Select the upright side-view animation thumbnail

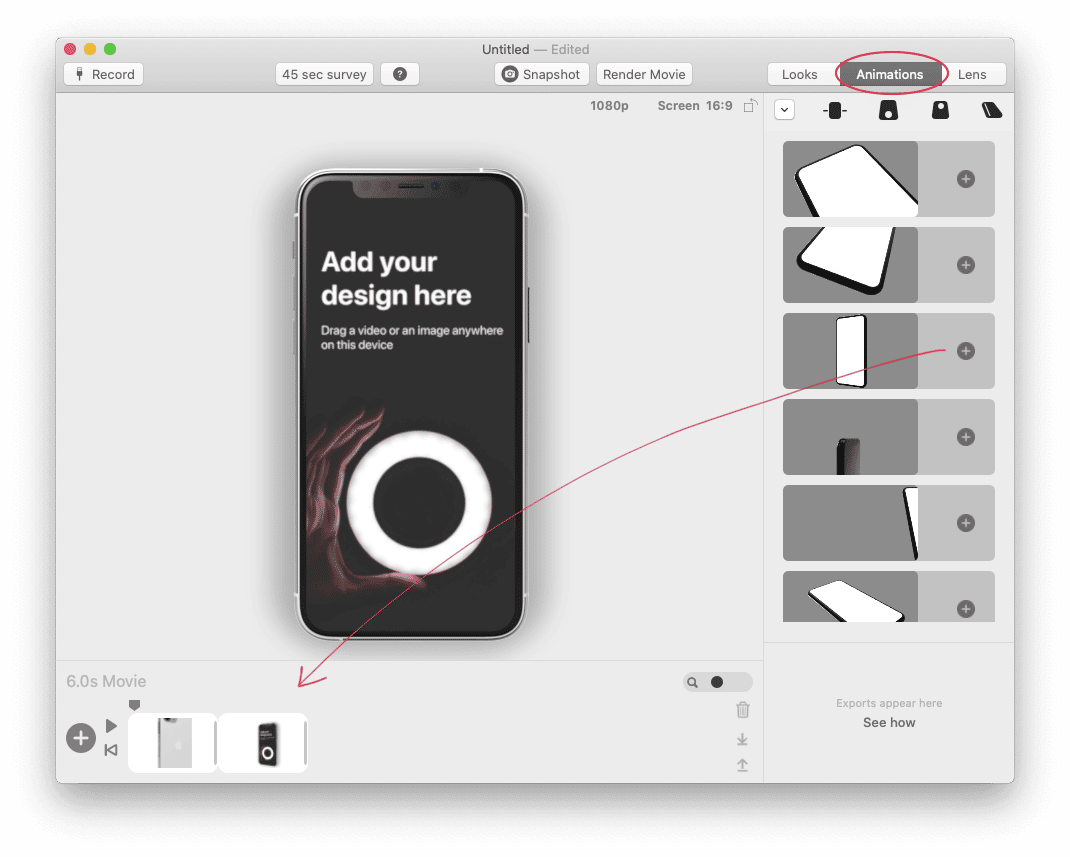[x=850, y=351]
